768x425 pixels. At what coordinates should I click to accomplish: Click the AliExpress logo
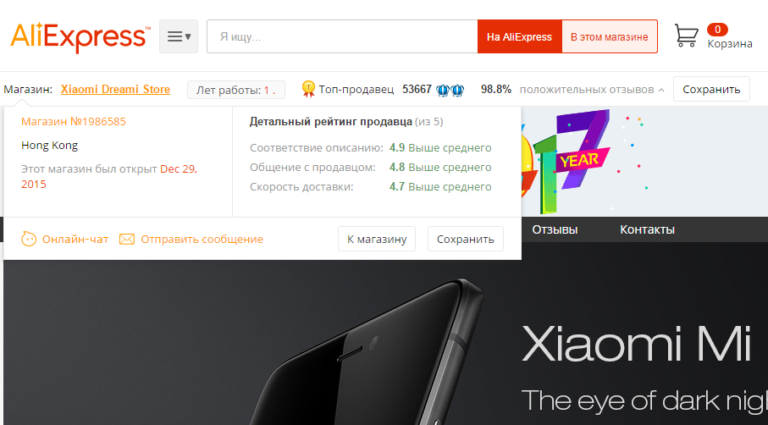pyautogui.click(x=81, y=37)
